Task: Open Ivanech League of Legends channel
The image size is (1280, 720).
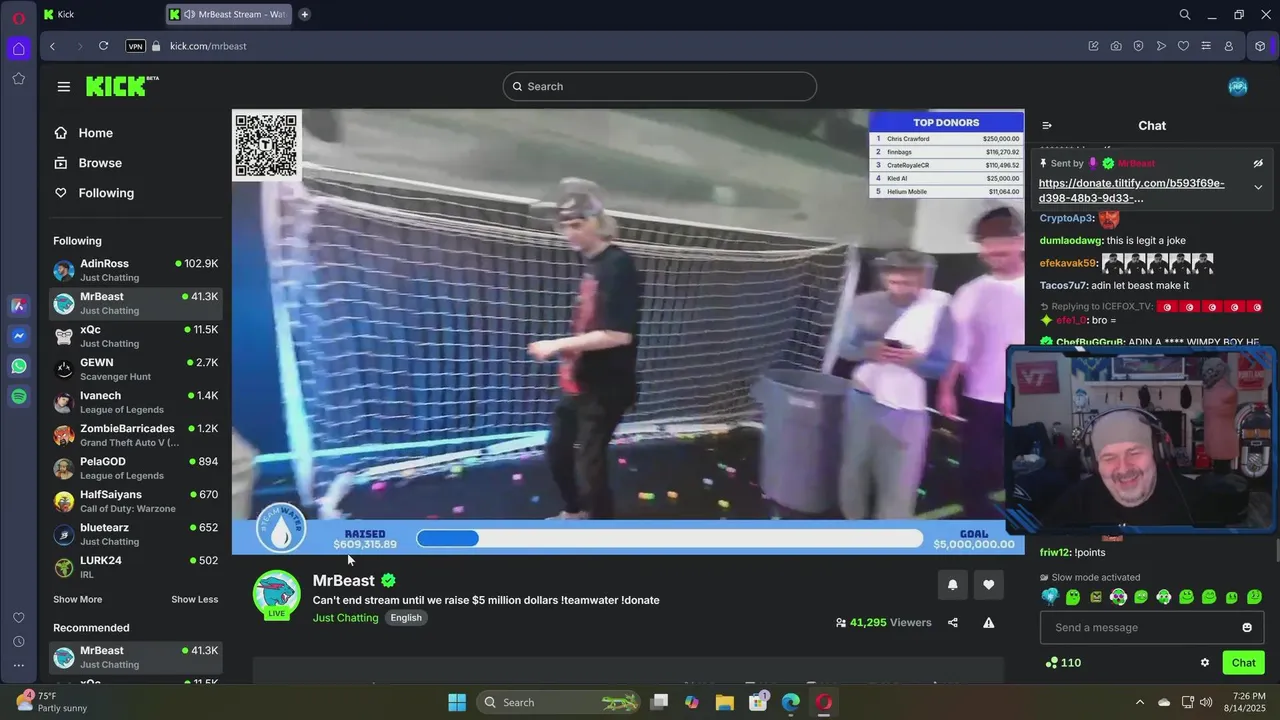Action: point(136,402)
